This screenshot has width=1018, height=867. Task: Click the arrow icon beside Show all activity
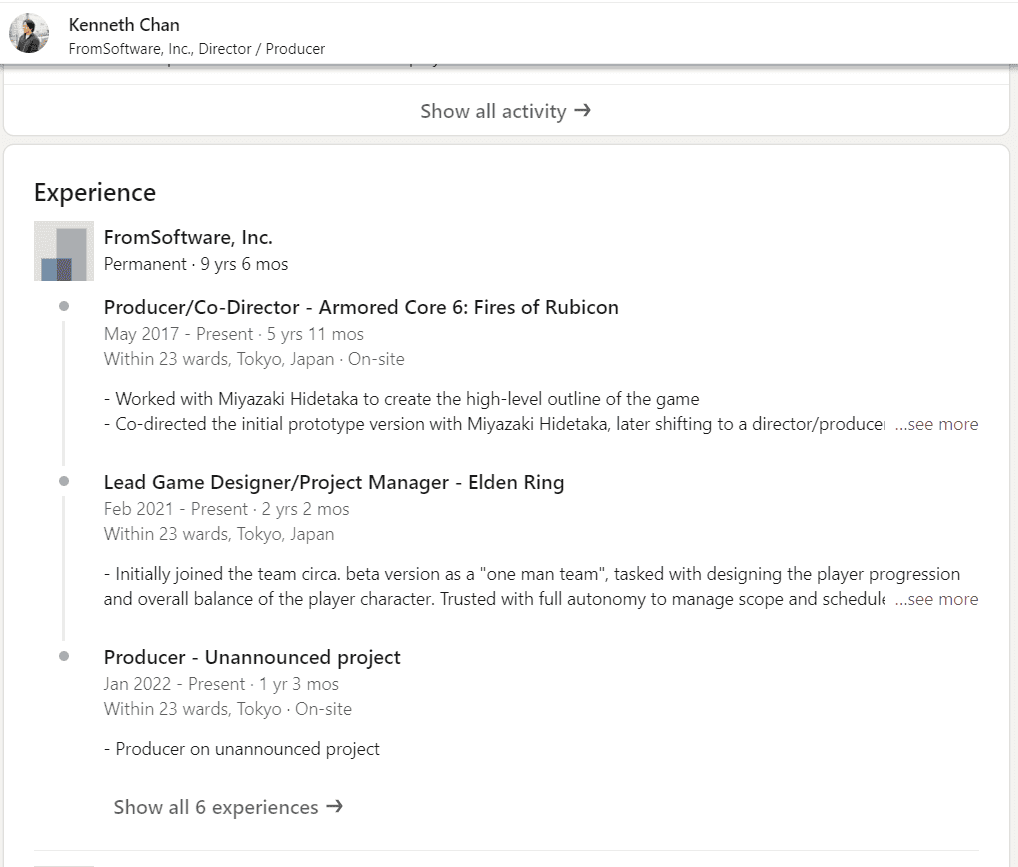[x=583, y=111]
